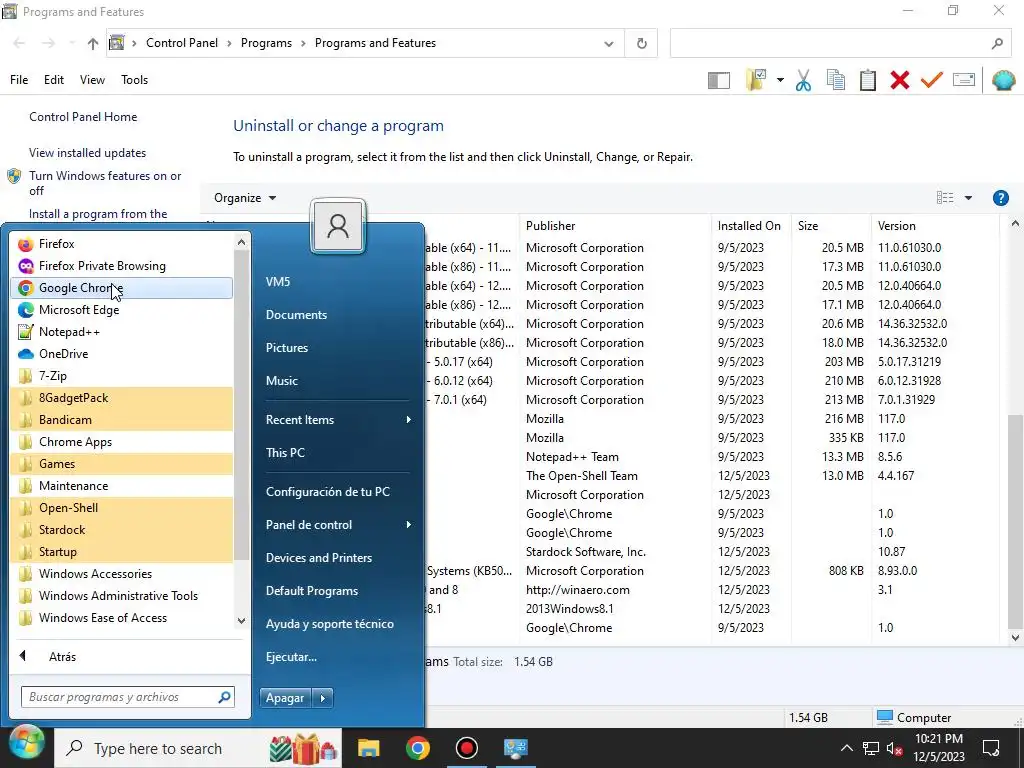Click the folder options icon in toolbar
Viewport: 1024px width, 768px height.
(x=756, y=80)
